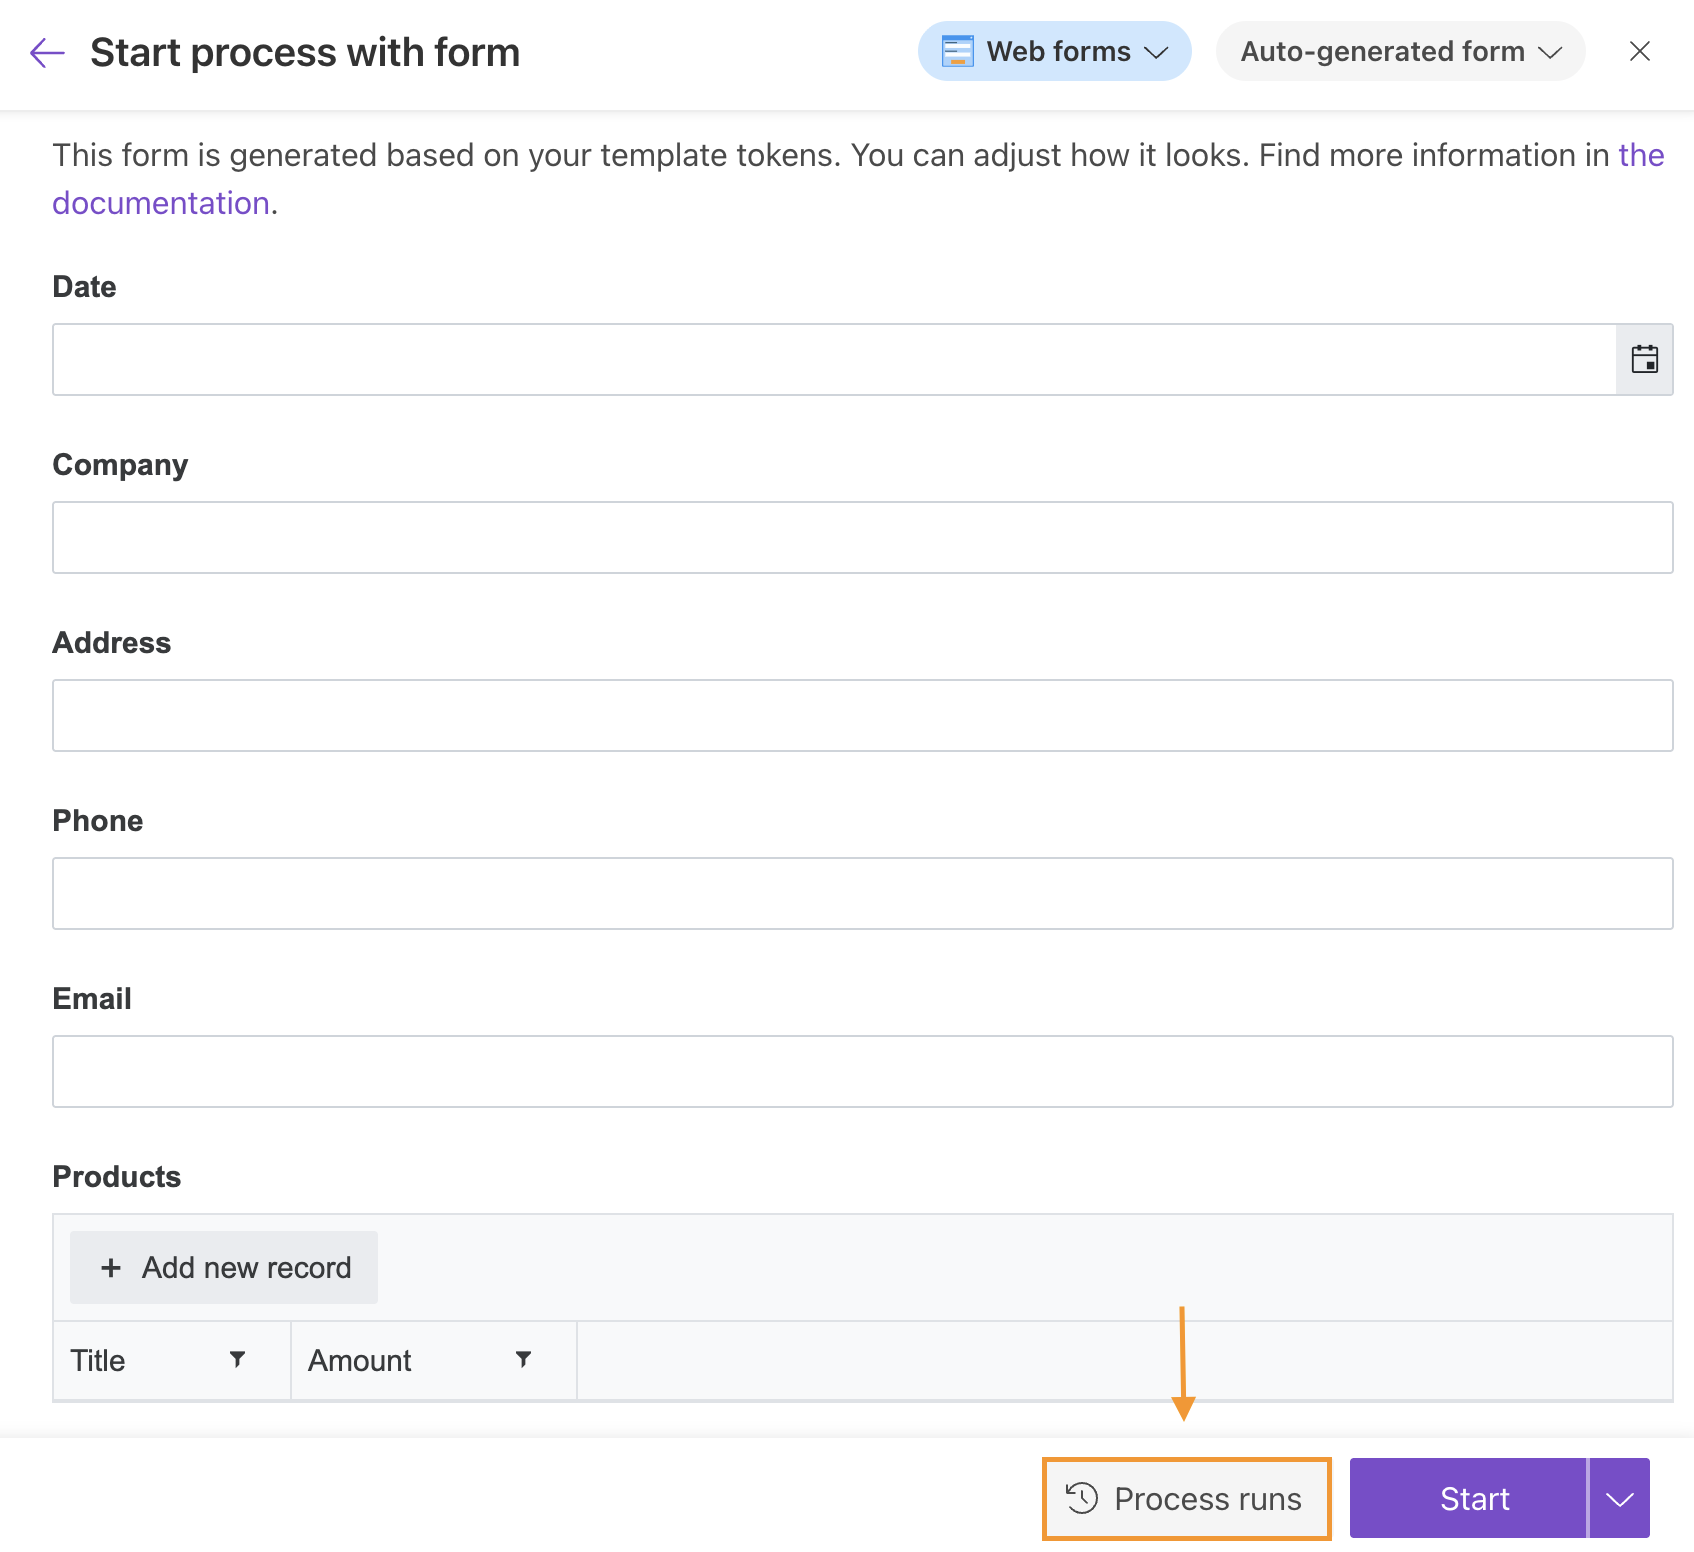
Task: Click into the Company text field
Action: pos(862,537)
